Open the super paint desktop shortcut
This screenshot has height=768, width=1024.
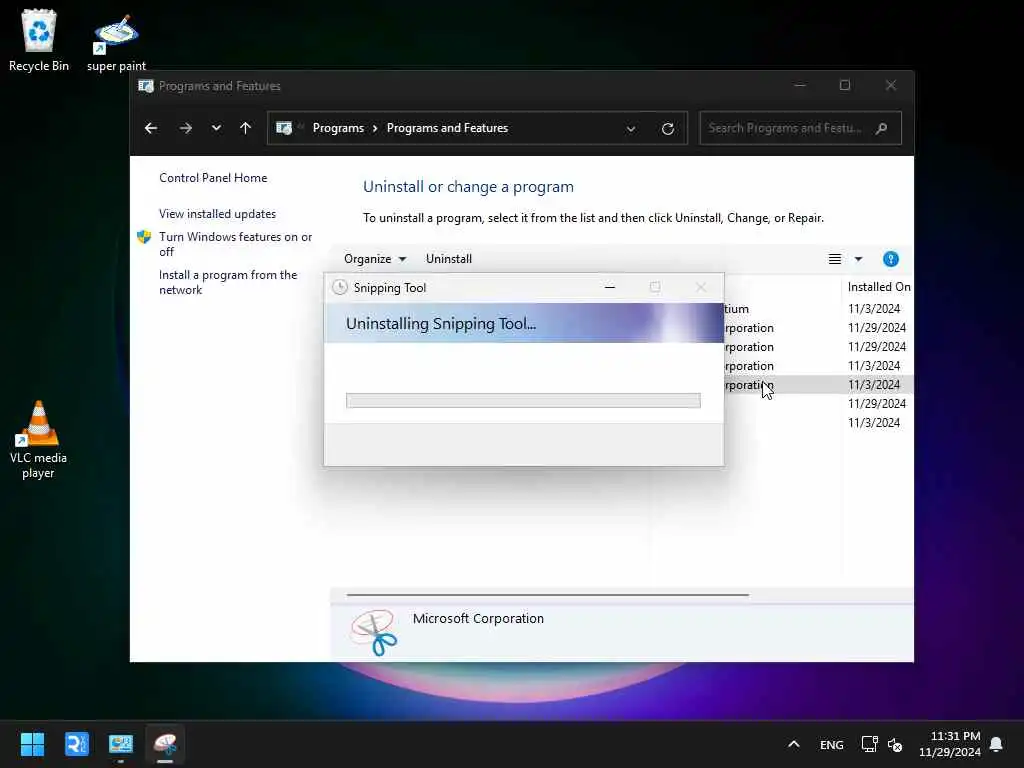pyautogui.click(x=116, y=42)
